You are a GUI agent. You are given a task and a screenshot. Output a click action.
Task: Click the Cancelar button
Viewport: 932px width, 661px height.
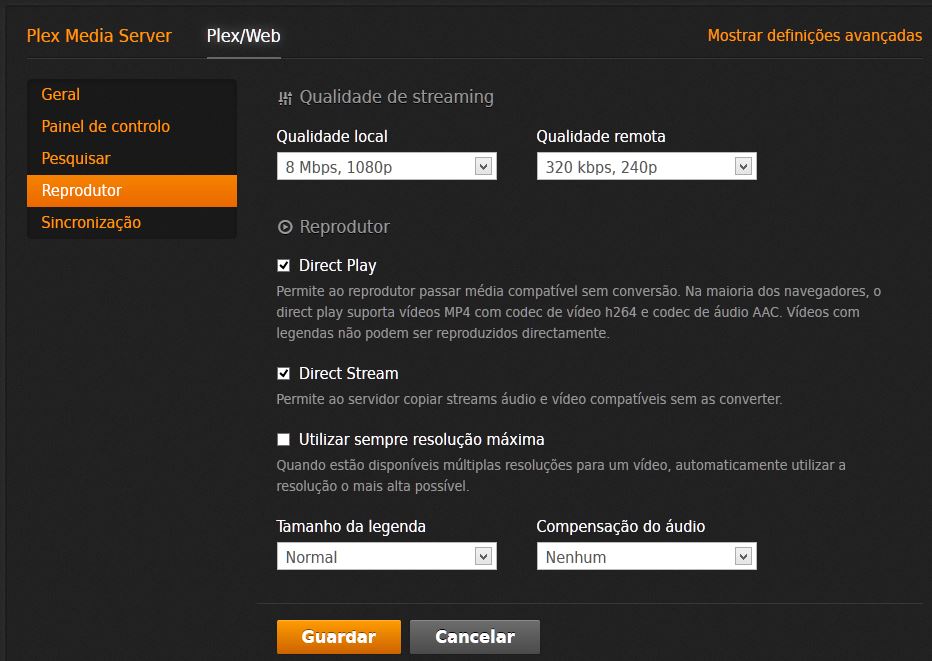pos(475,637)
